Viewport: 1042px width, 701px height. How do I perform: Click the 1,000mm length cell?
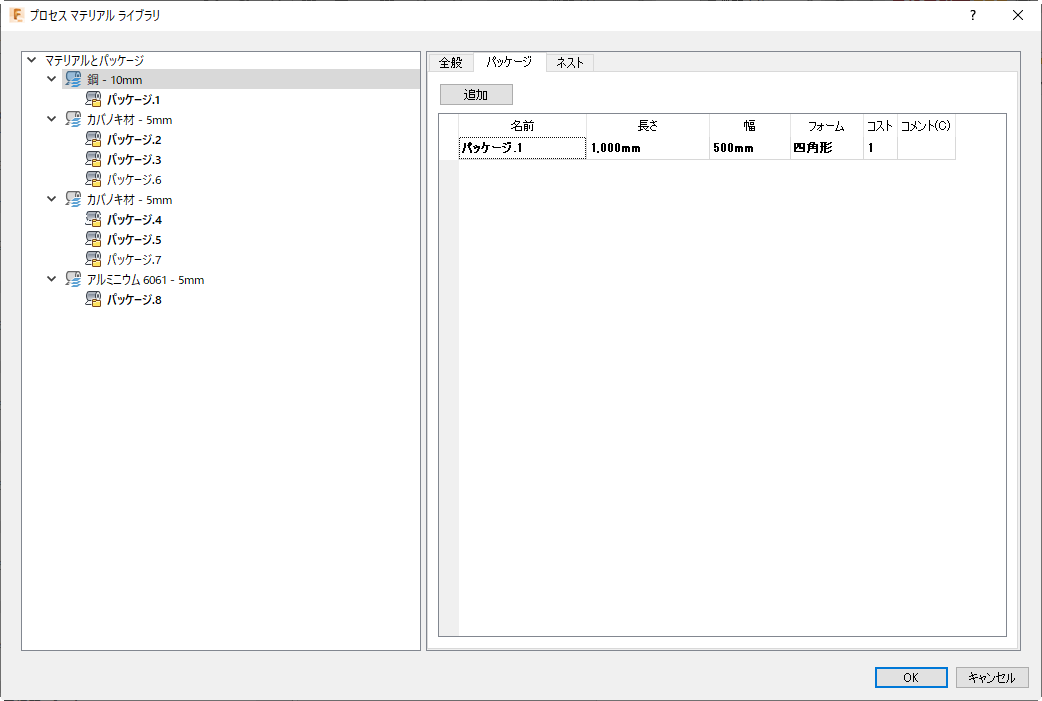(x=648, y=148)
